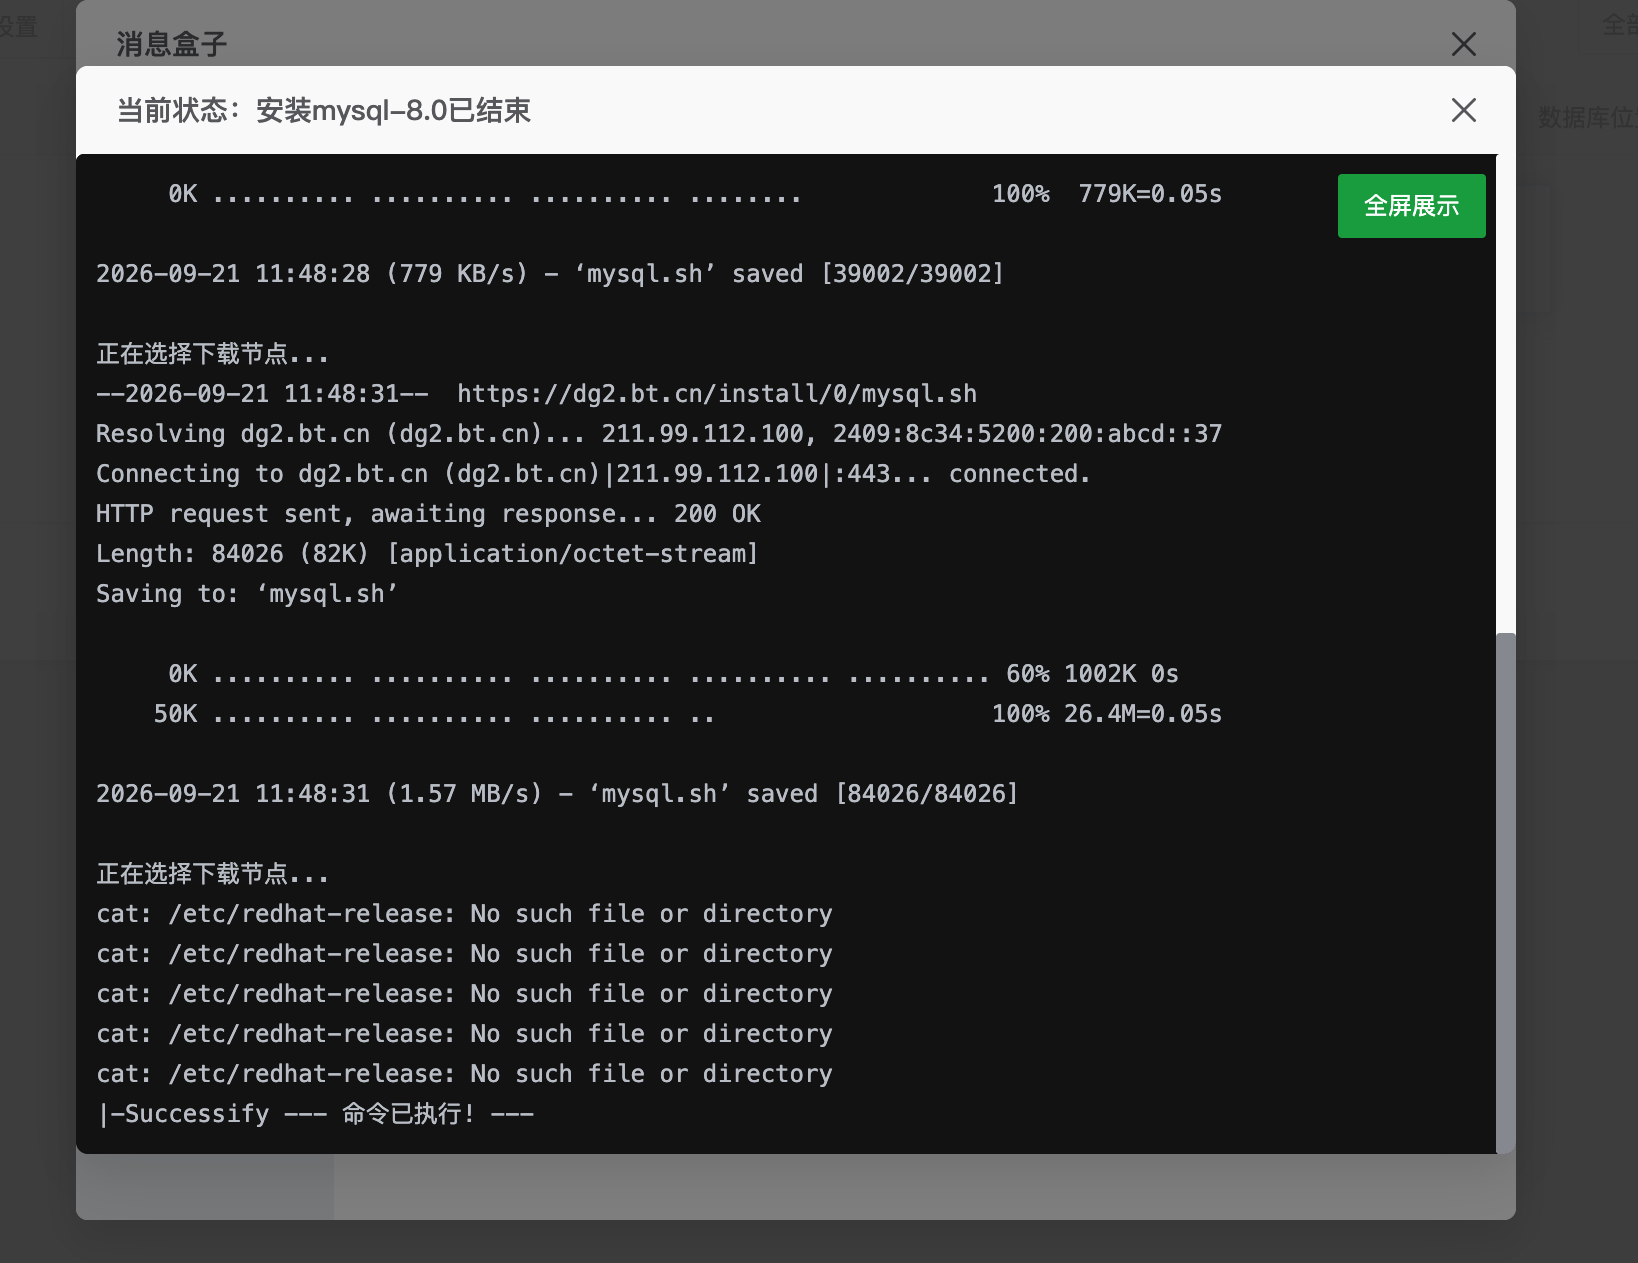Click the '50K ... 100% 26.4M=0.05s' progress line
The height and width of the screenshot is (1263, 1638).
(687, 714)
